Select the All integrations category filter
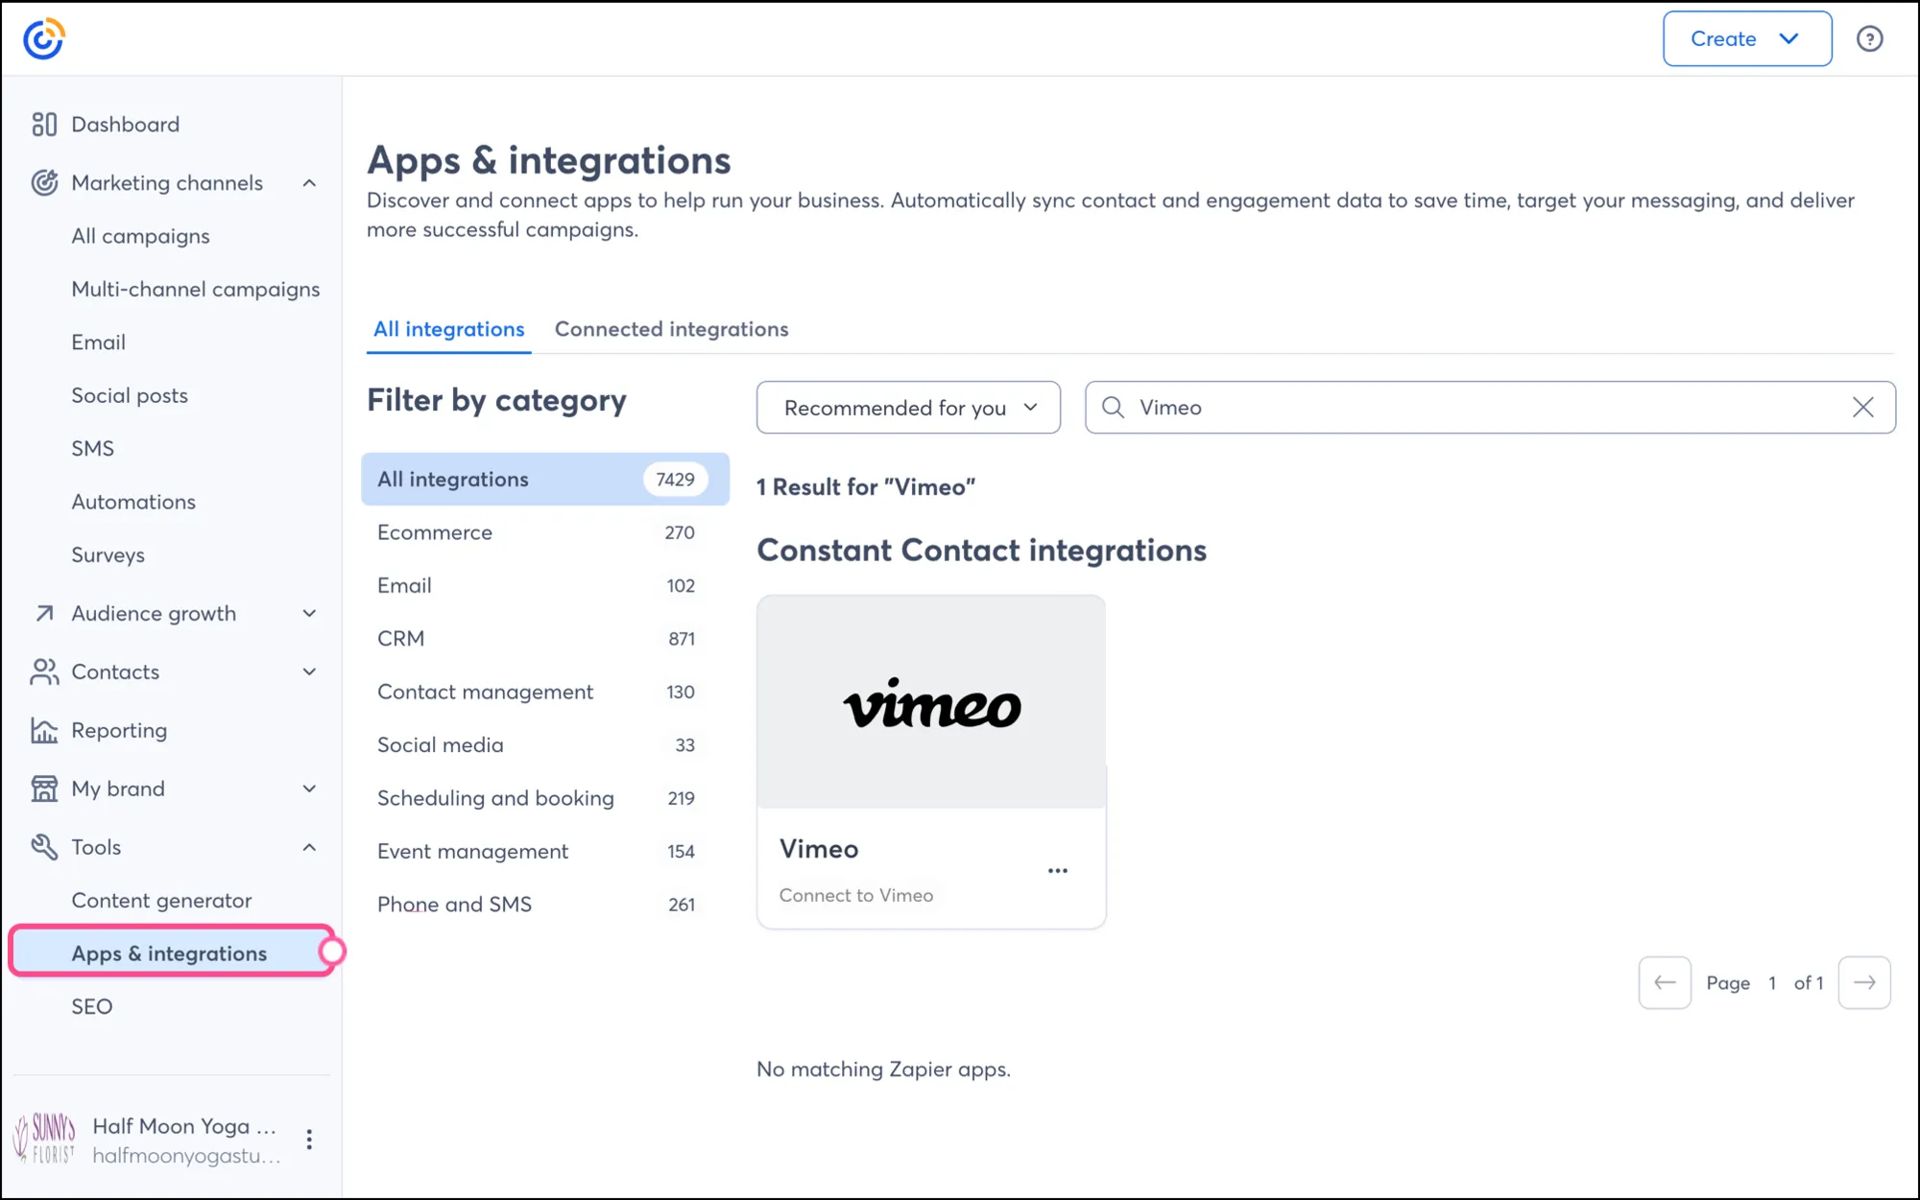 [545, 479]
